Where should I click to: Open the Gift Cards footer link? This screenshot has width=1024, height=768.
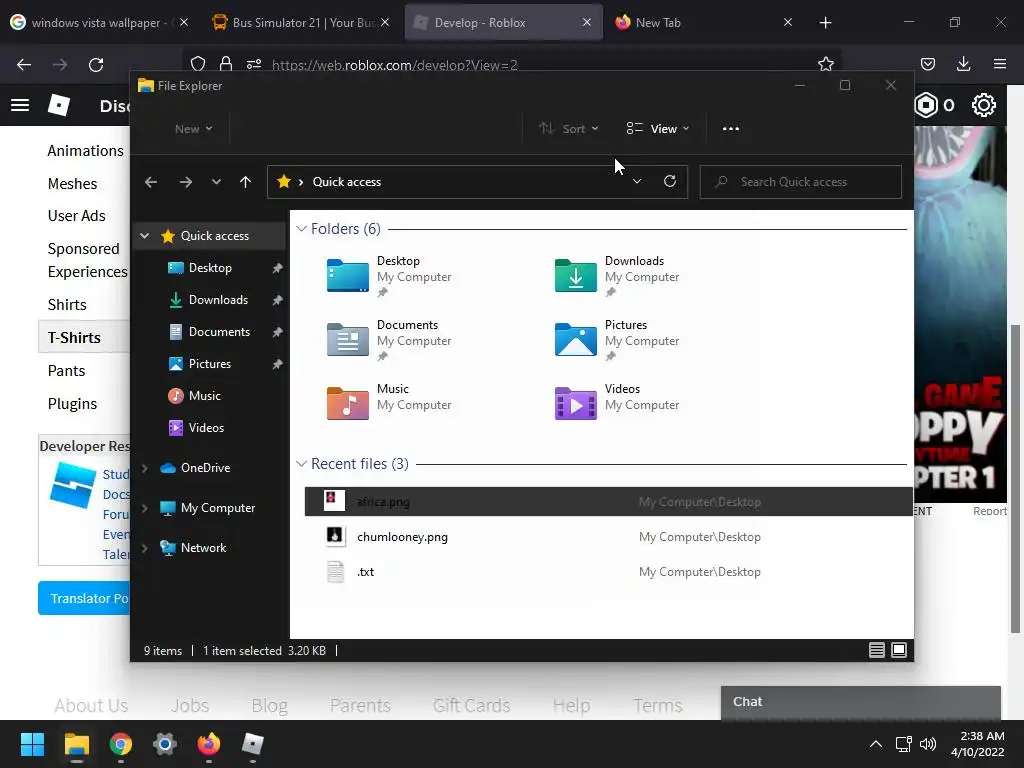coord(472,705)
